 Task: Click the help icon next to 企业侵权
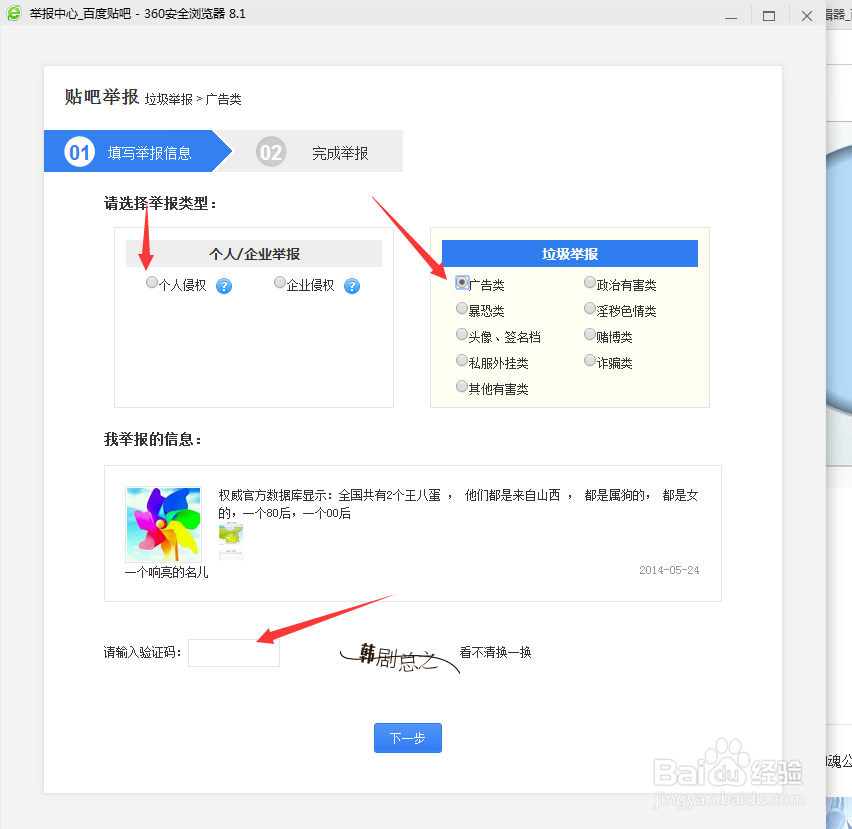(352, 286)
